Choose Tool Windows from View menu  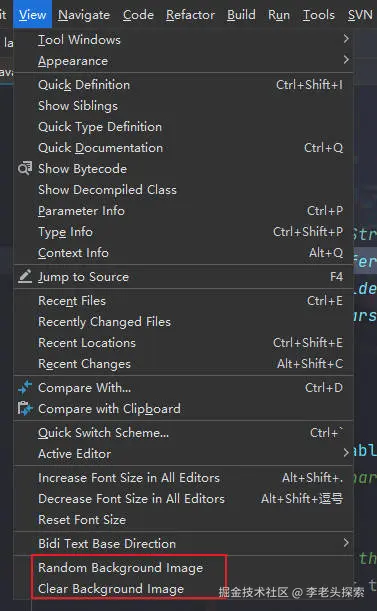click(x=184, y=40)
